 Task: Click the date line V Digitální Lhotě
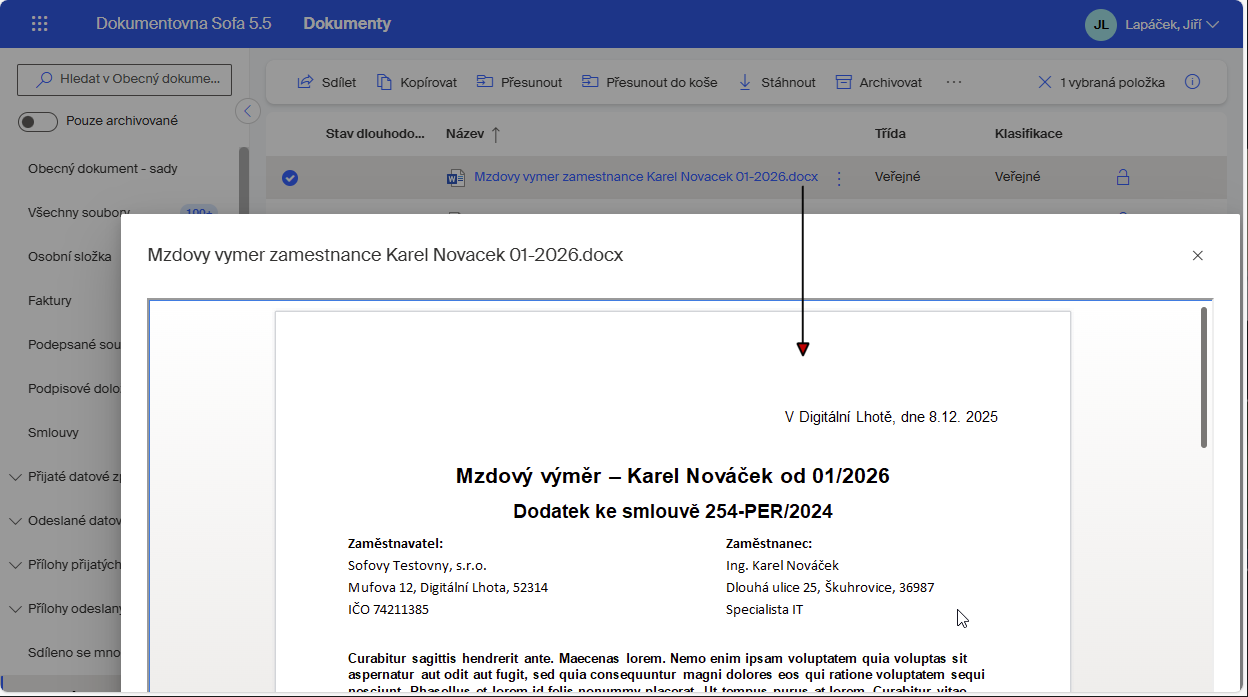point(891,417)
